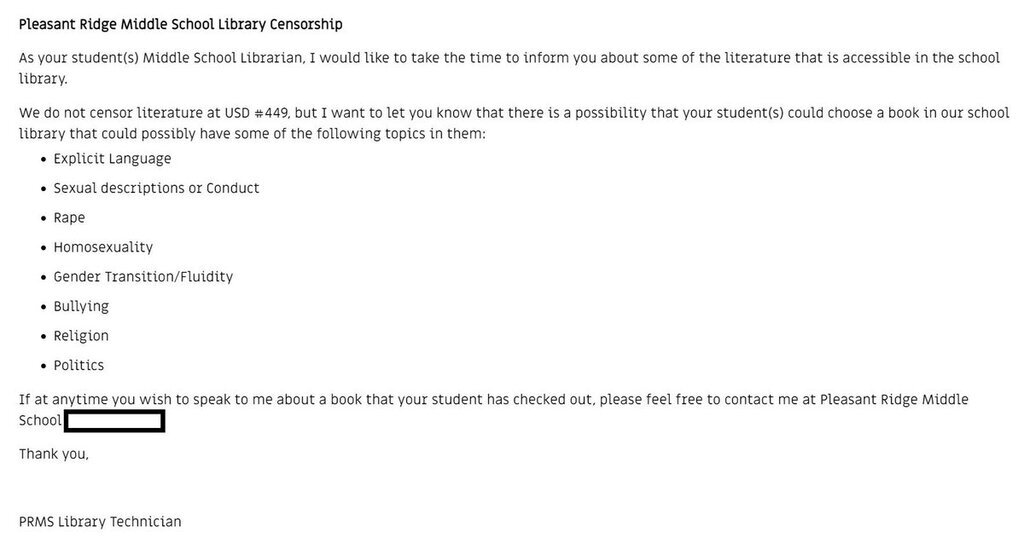Click the black redacted box after "School"
Image resolution: width=1024 pixels, height=538 pixels.
[114, 421]
